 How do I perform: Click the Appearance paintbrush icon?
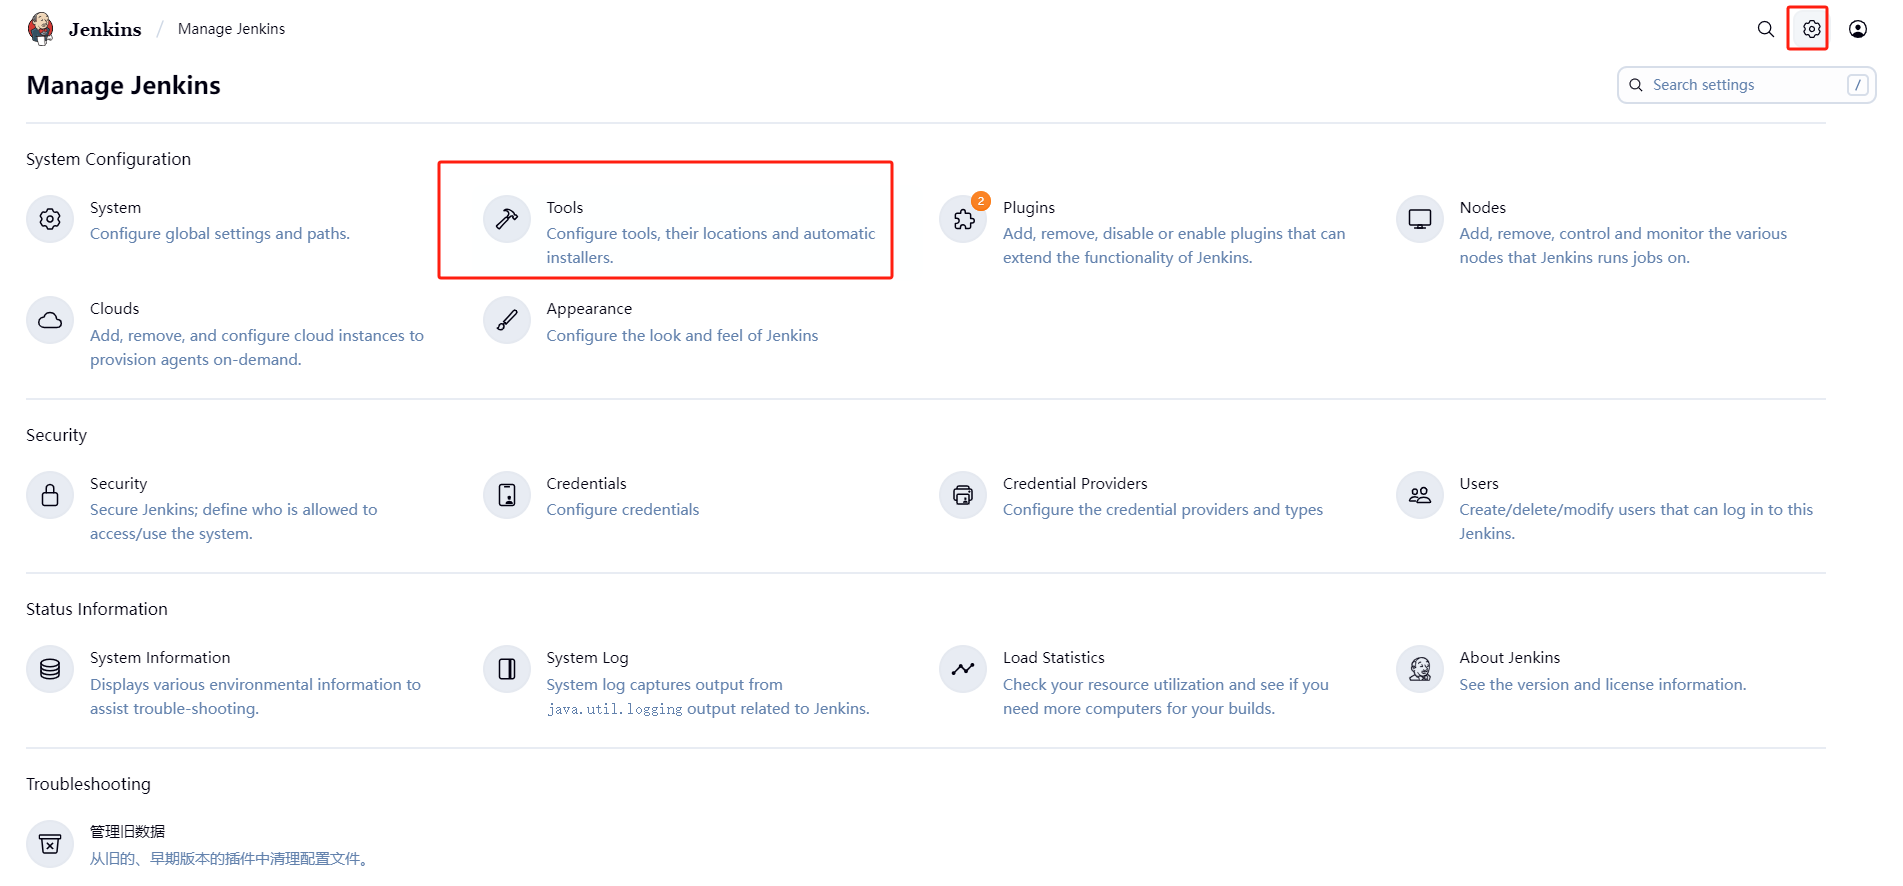tap(507, 320)
